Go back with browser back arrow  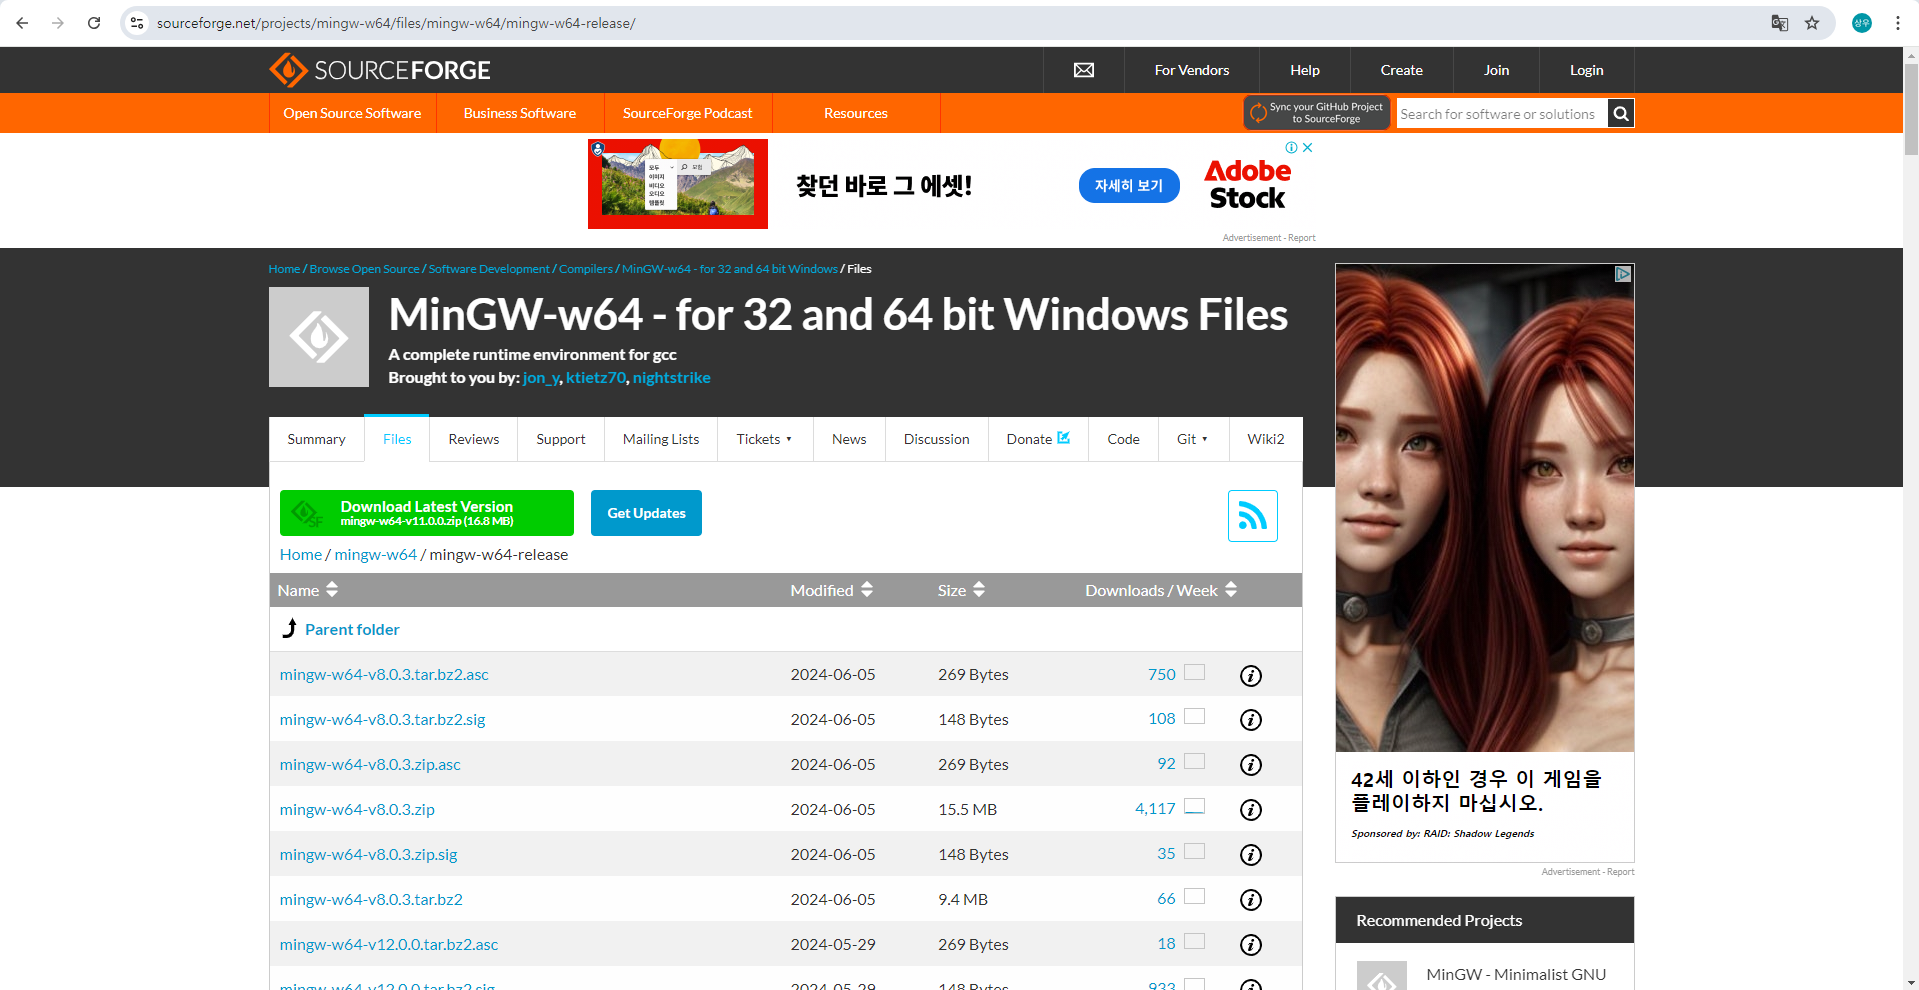[22, 23]
